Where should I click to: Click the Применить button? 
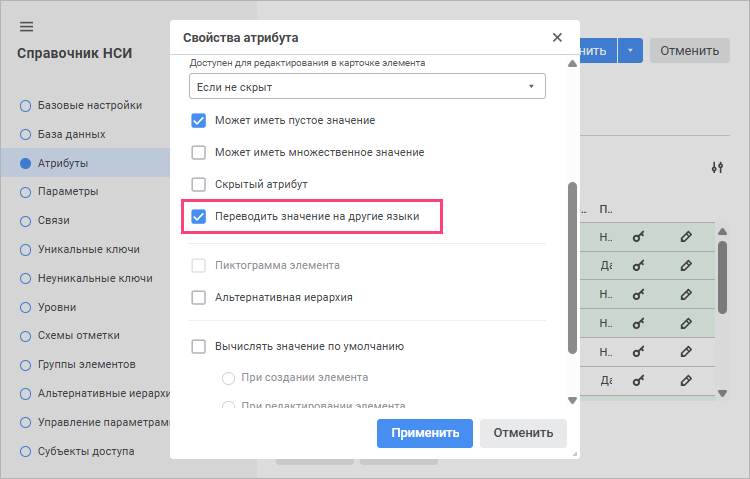tap(425, 433)
